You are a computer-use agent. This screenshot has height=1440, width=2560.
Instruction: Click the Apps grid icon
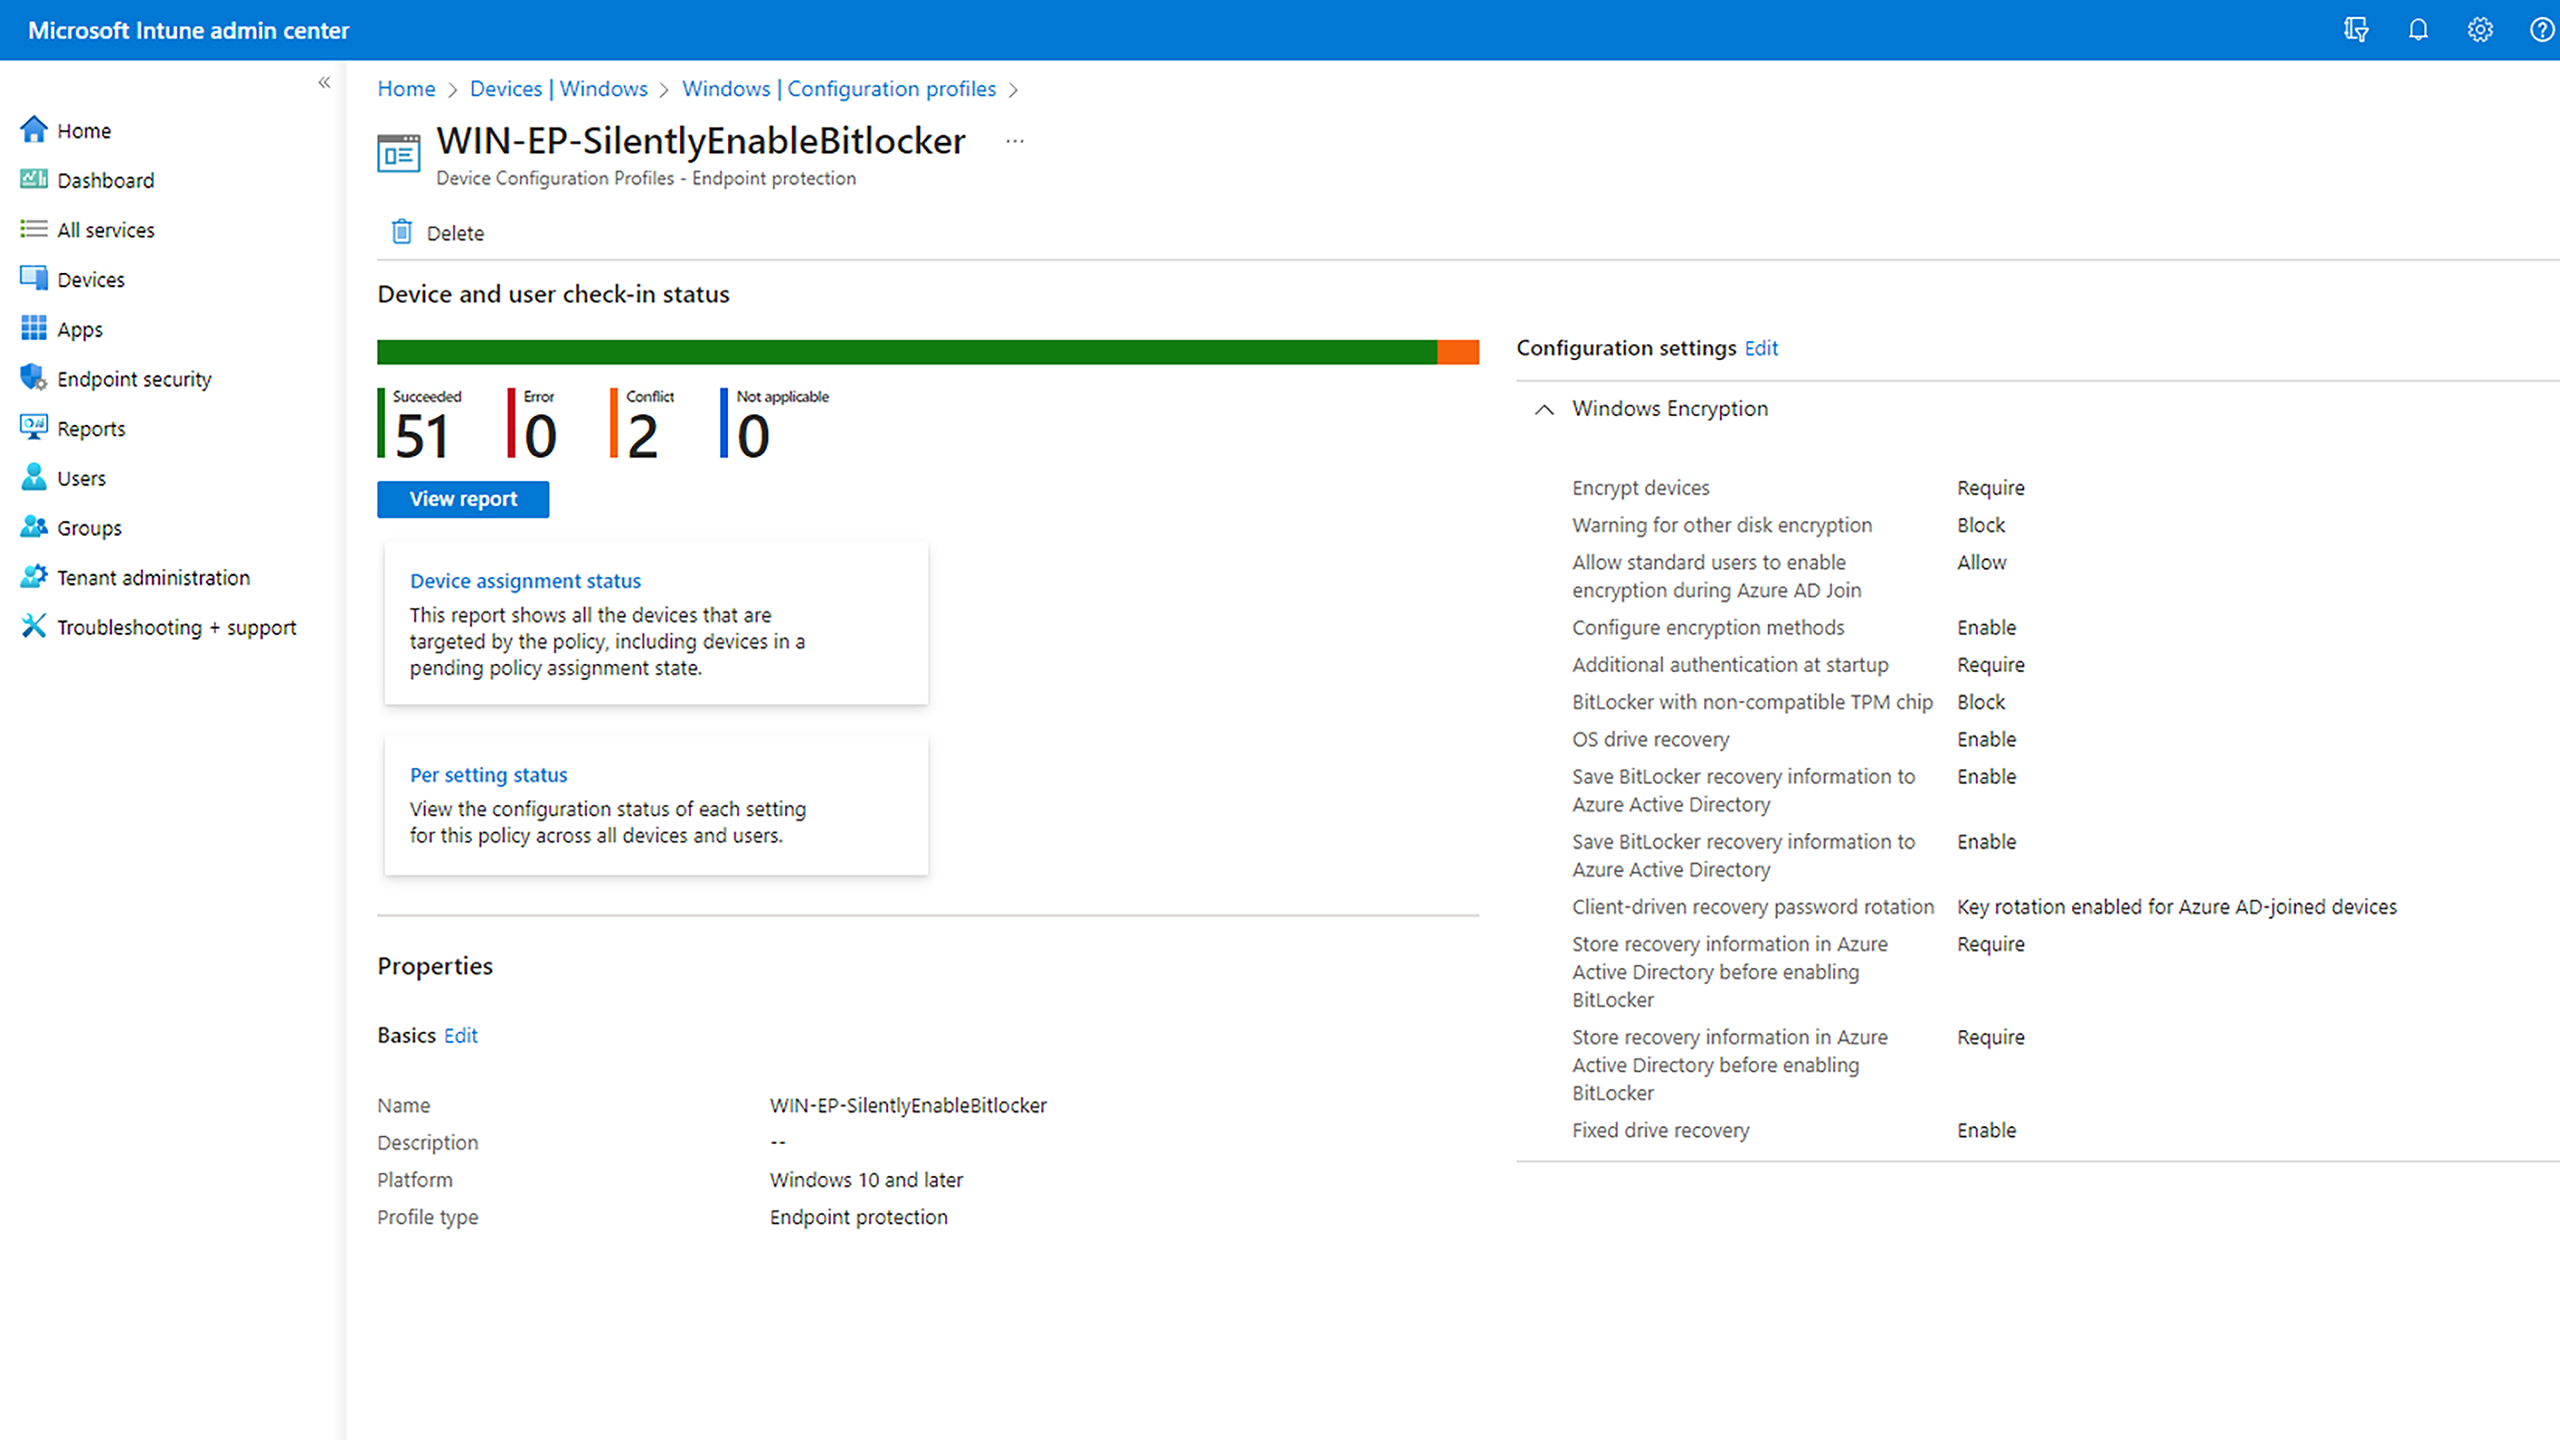(34, 328)
